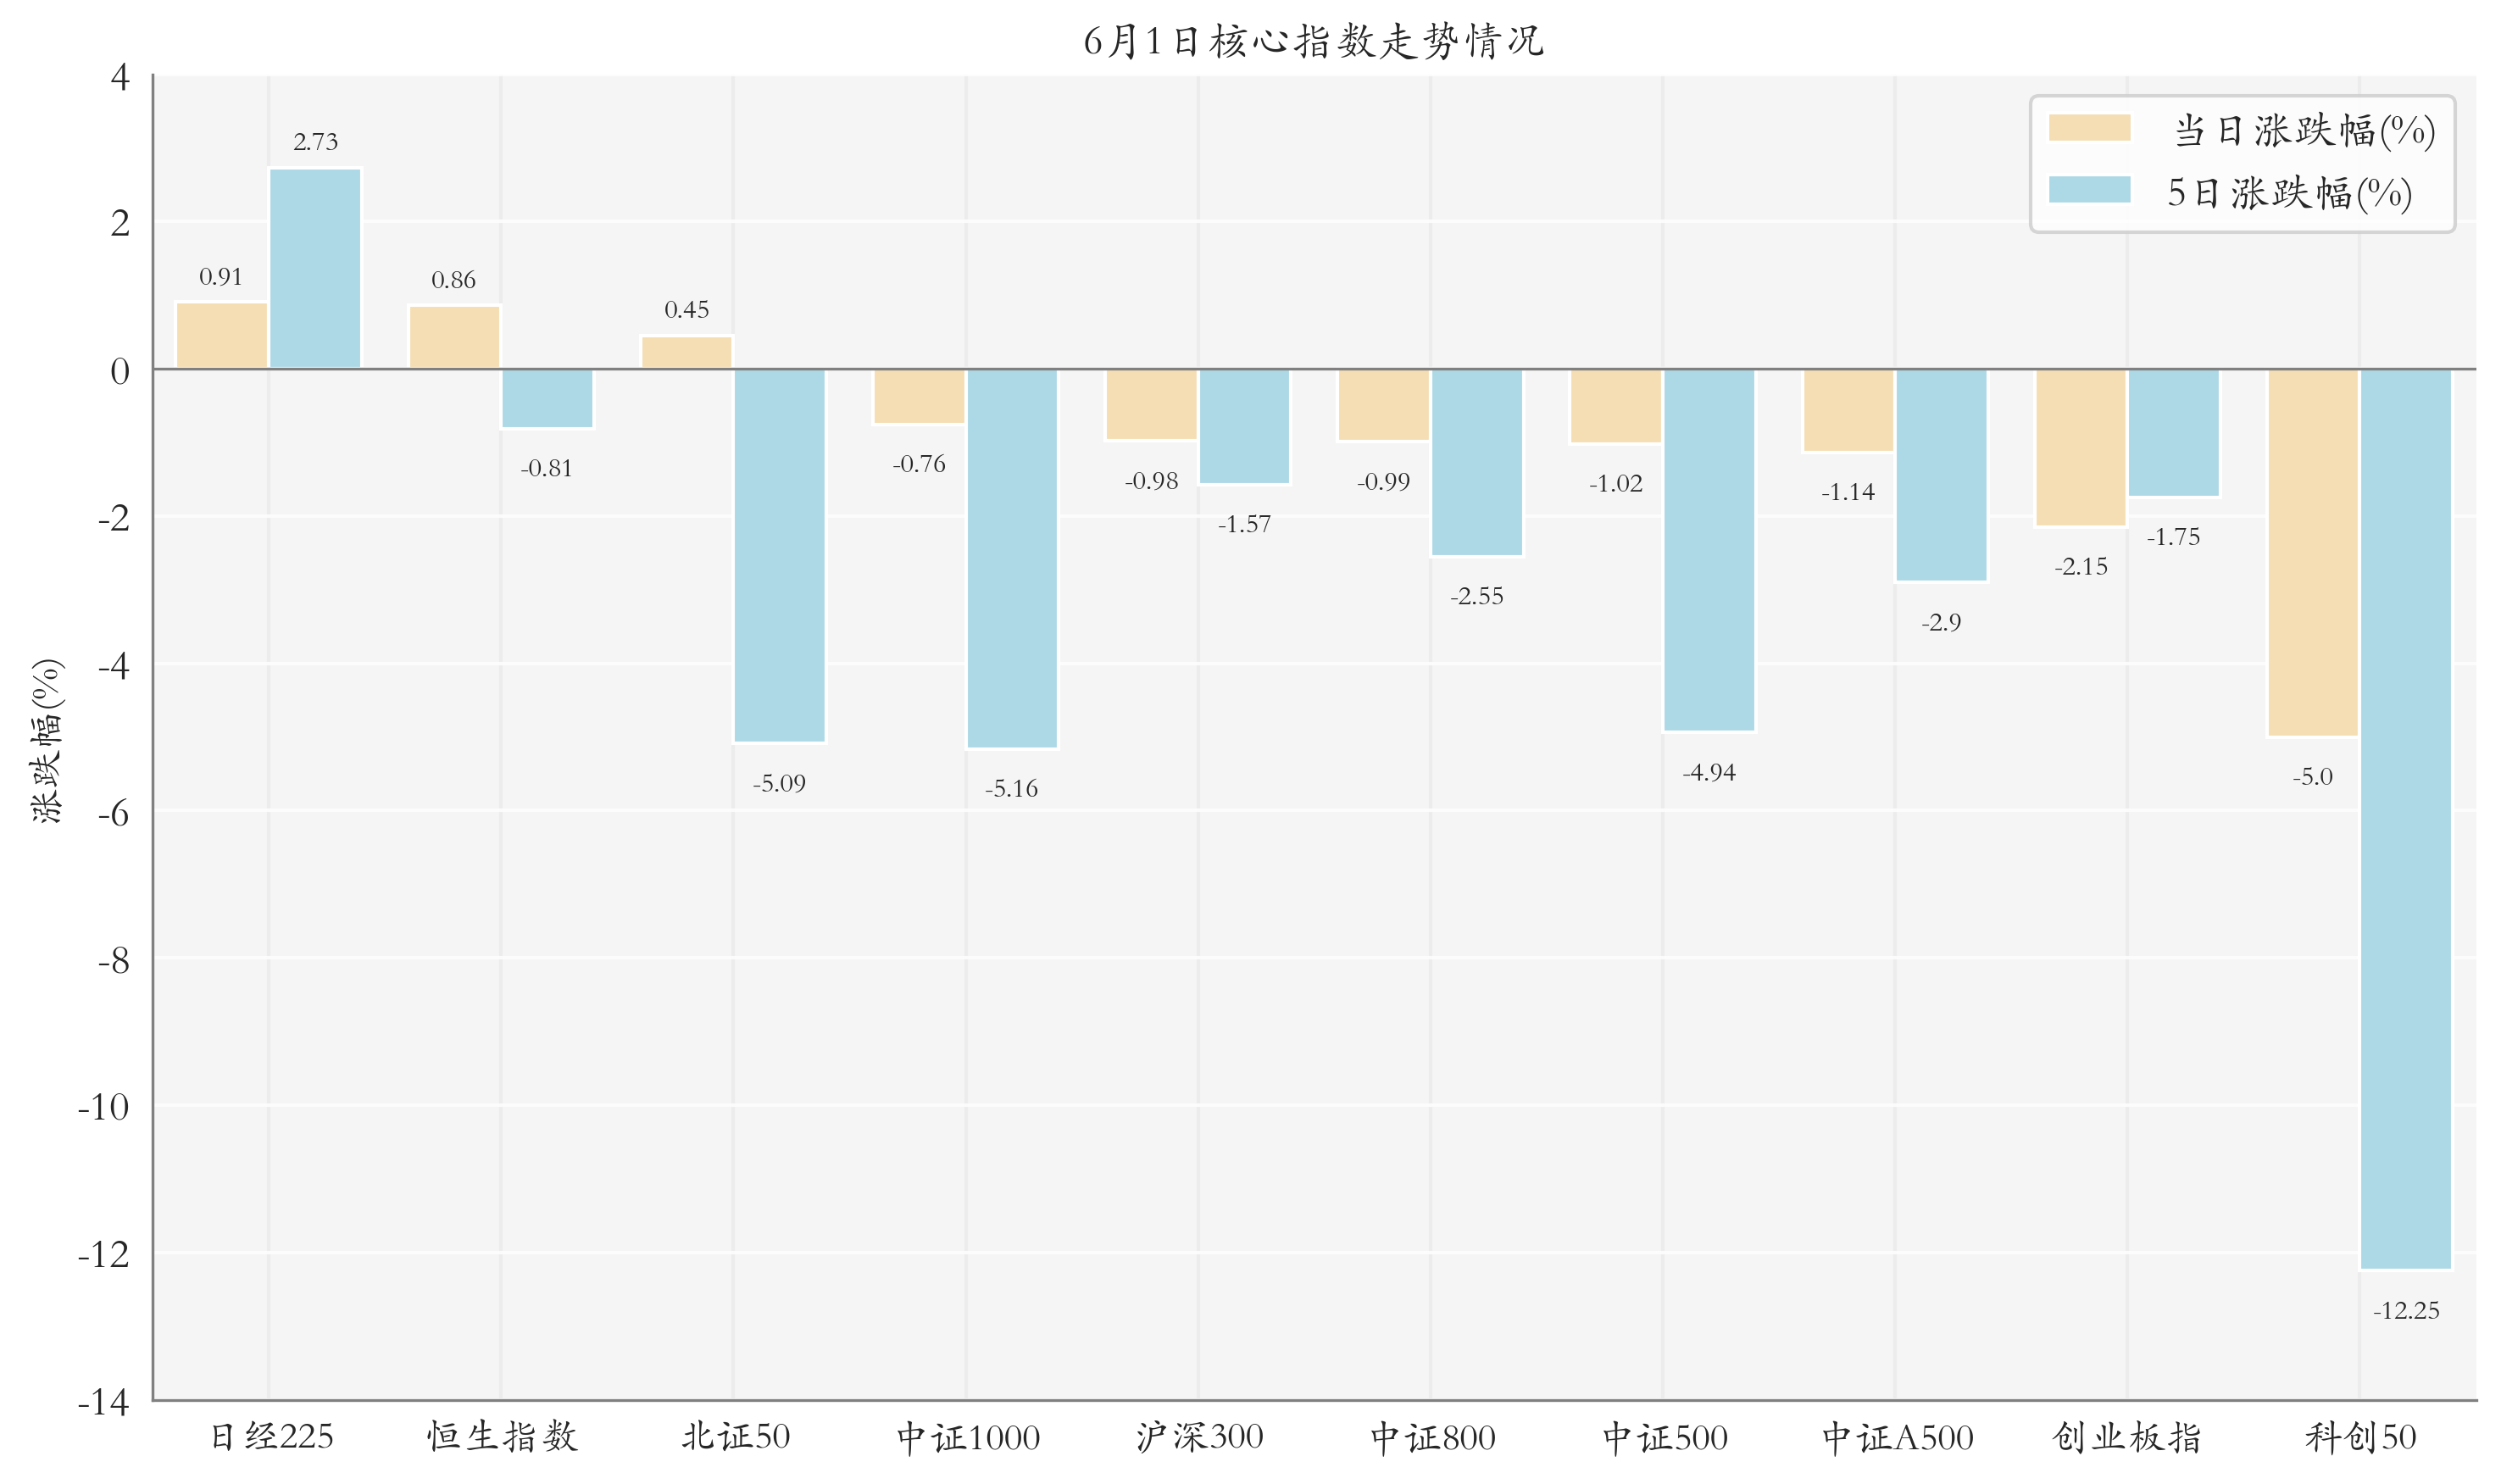Viewport: 2501px width, 1484px height.
Task: Click the blue bar labeled 2.73
Action: pos(315,268)
